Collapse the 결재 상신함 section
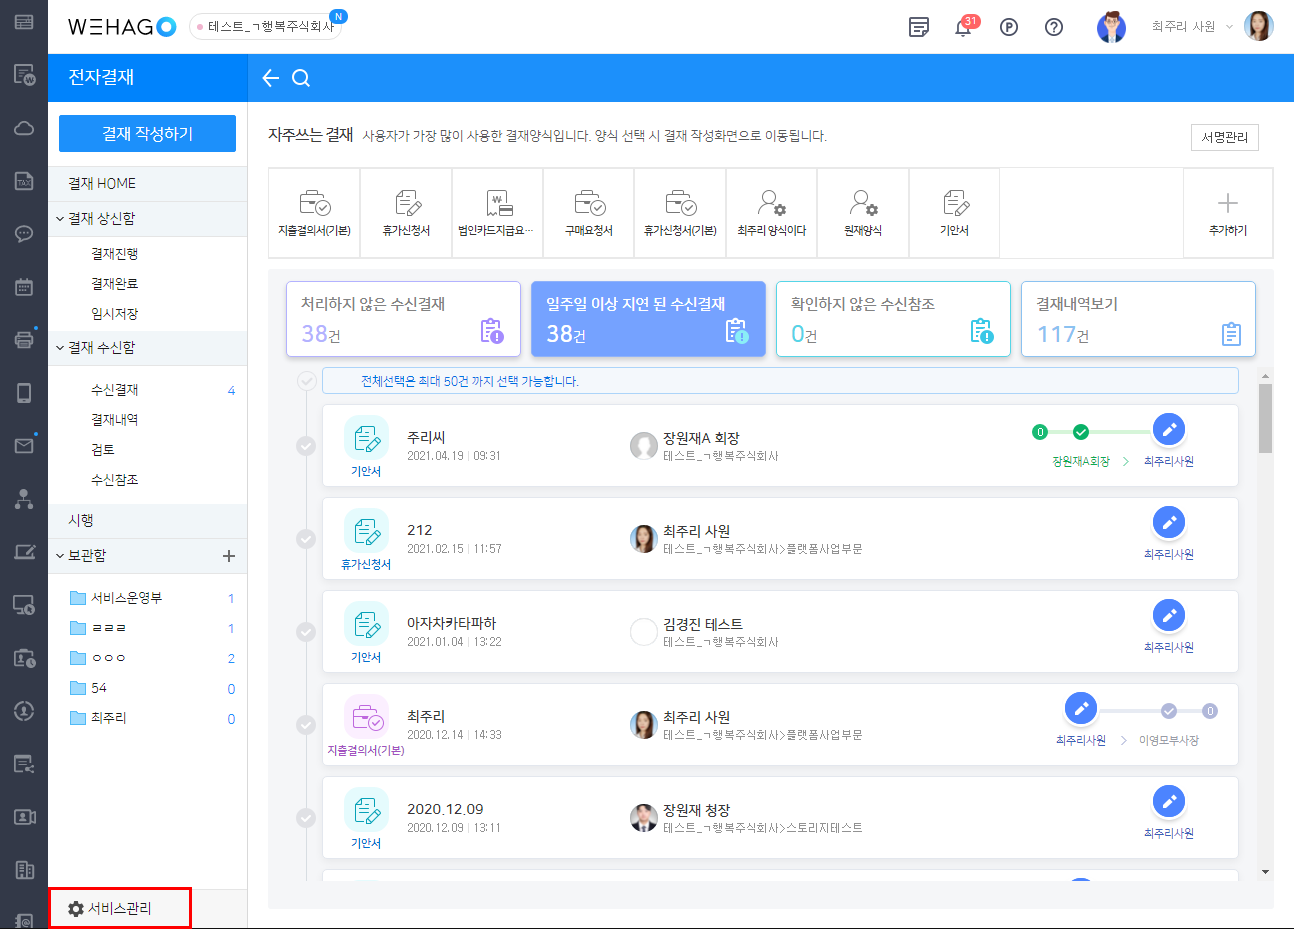The image size is (1294, 929). [x=60, y=219]
